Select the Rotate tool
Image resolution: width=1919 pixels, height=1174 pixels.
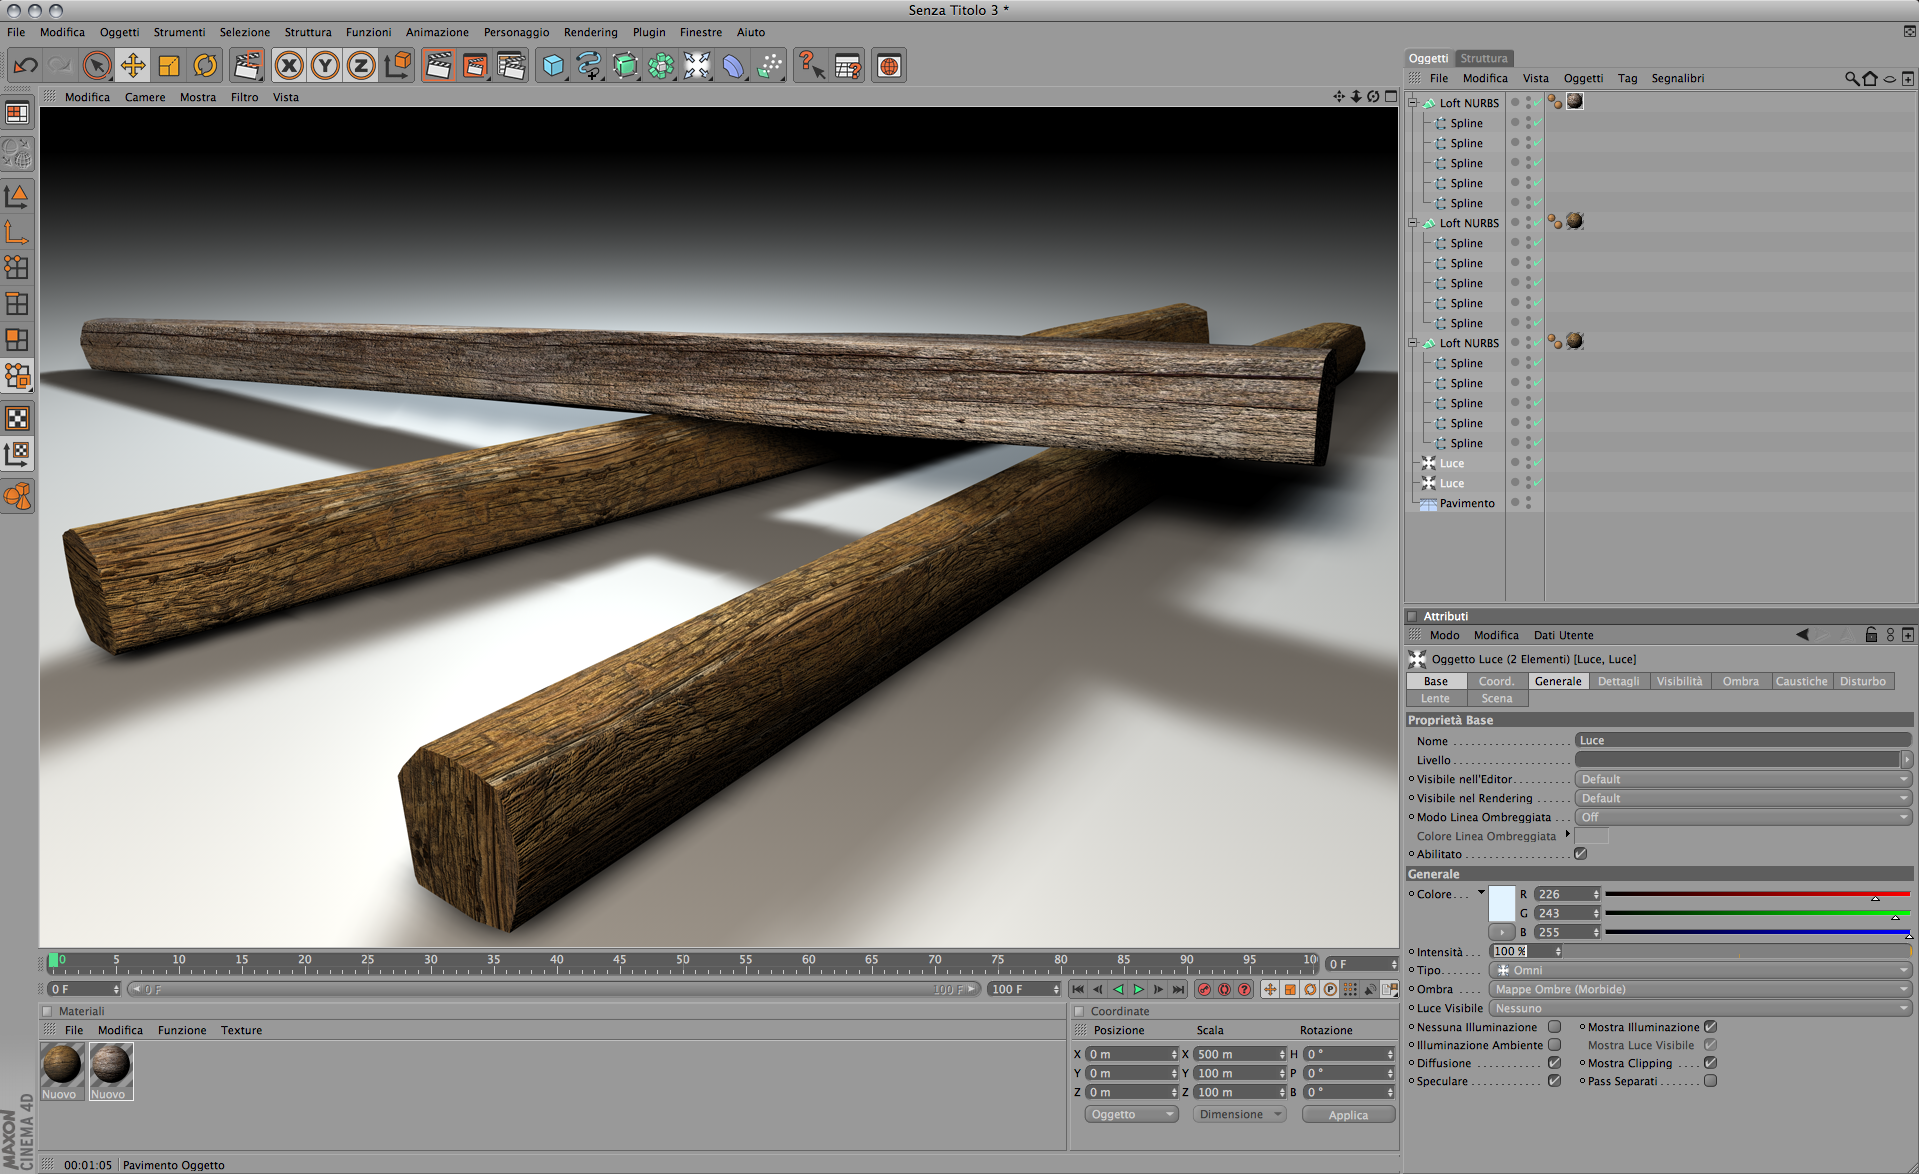205,66
